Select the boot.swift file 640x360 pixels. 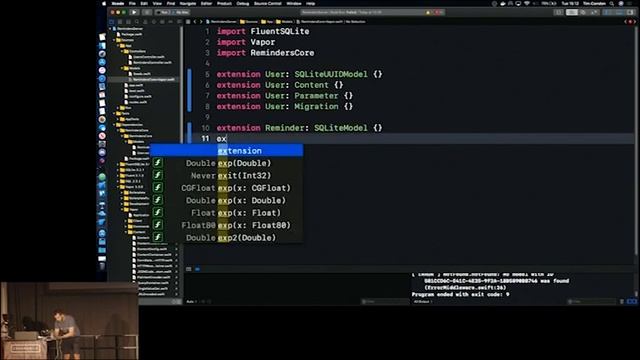134,91
